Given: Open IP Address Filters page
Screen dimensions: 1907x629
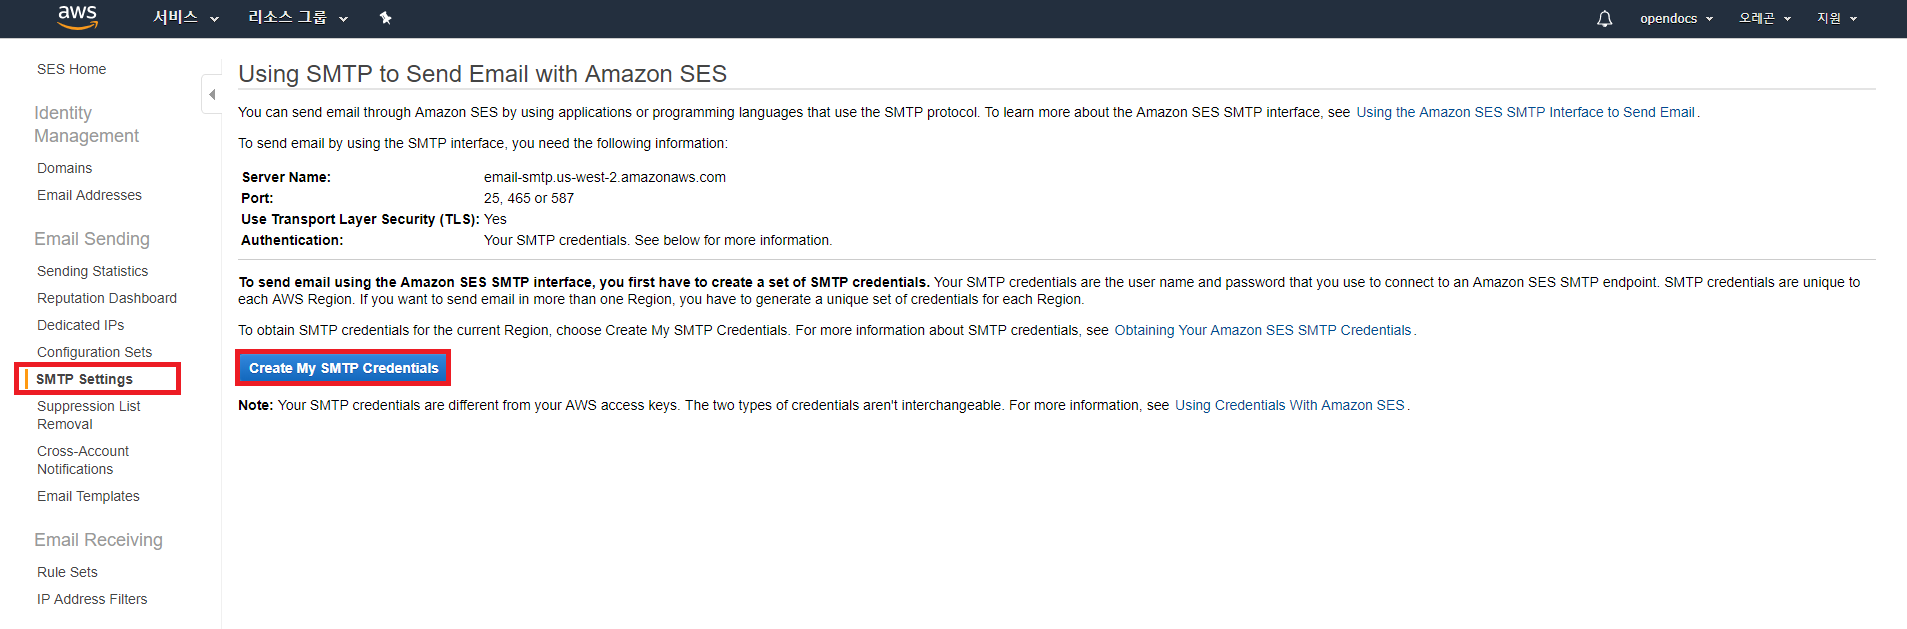Looking at the screenshot, I should (x=92, y=599).
